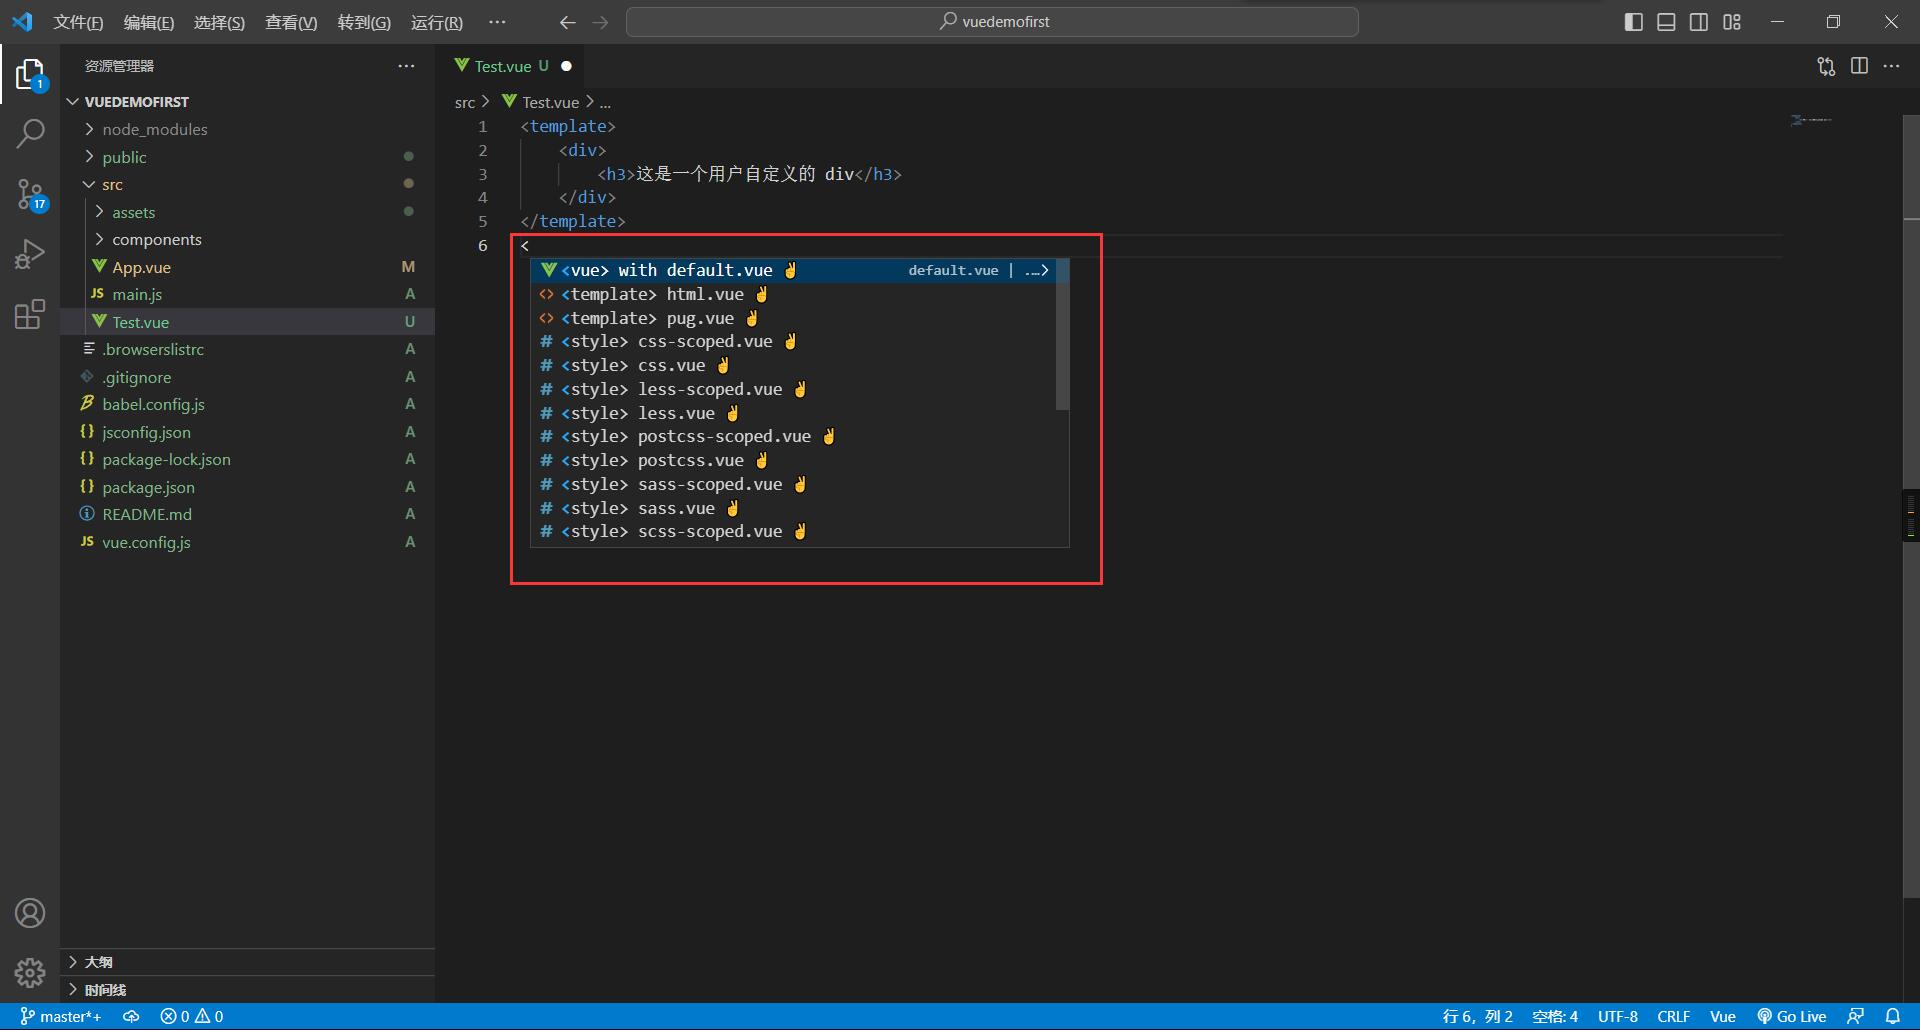Open notifications bell in status bar
The height and width of the screenshot is (1030, 1920).
pos(1892,1016)
